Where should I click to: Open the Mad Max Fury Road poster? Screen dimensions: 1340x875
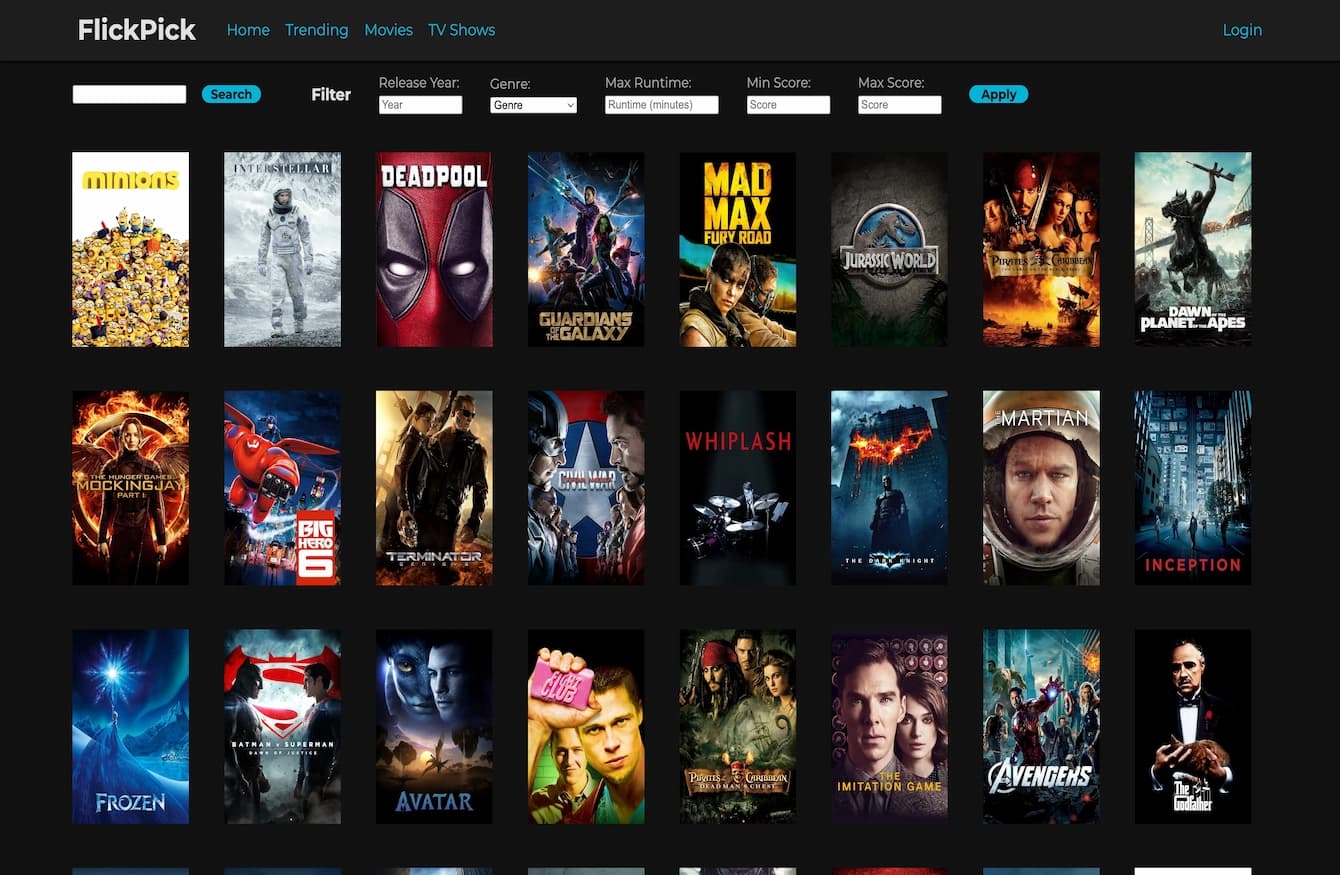coord(738,249)
